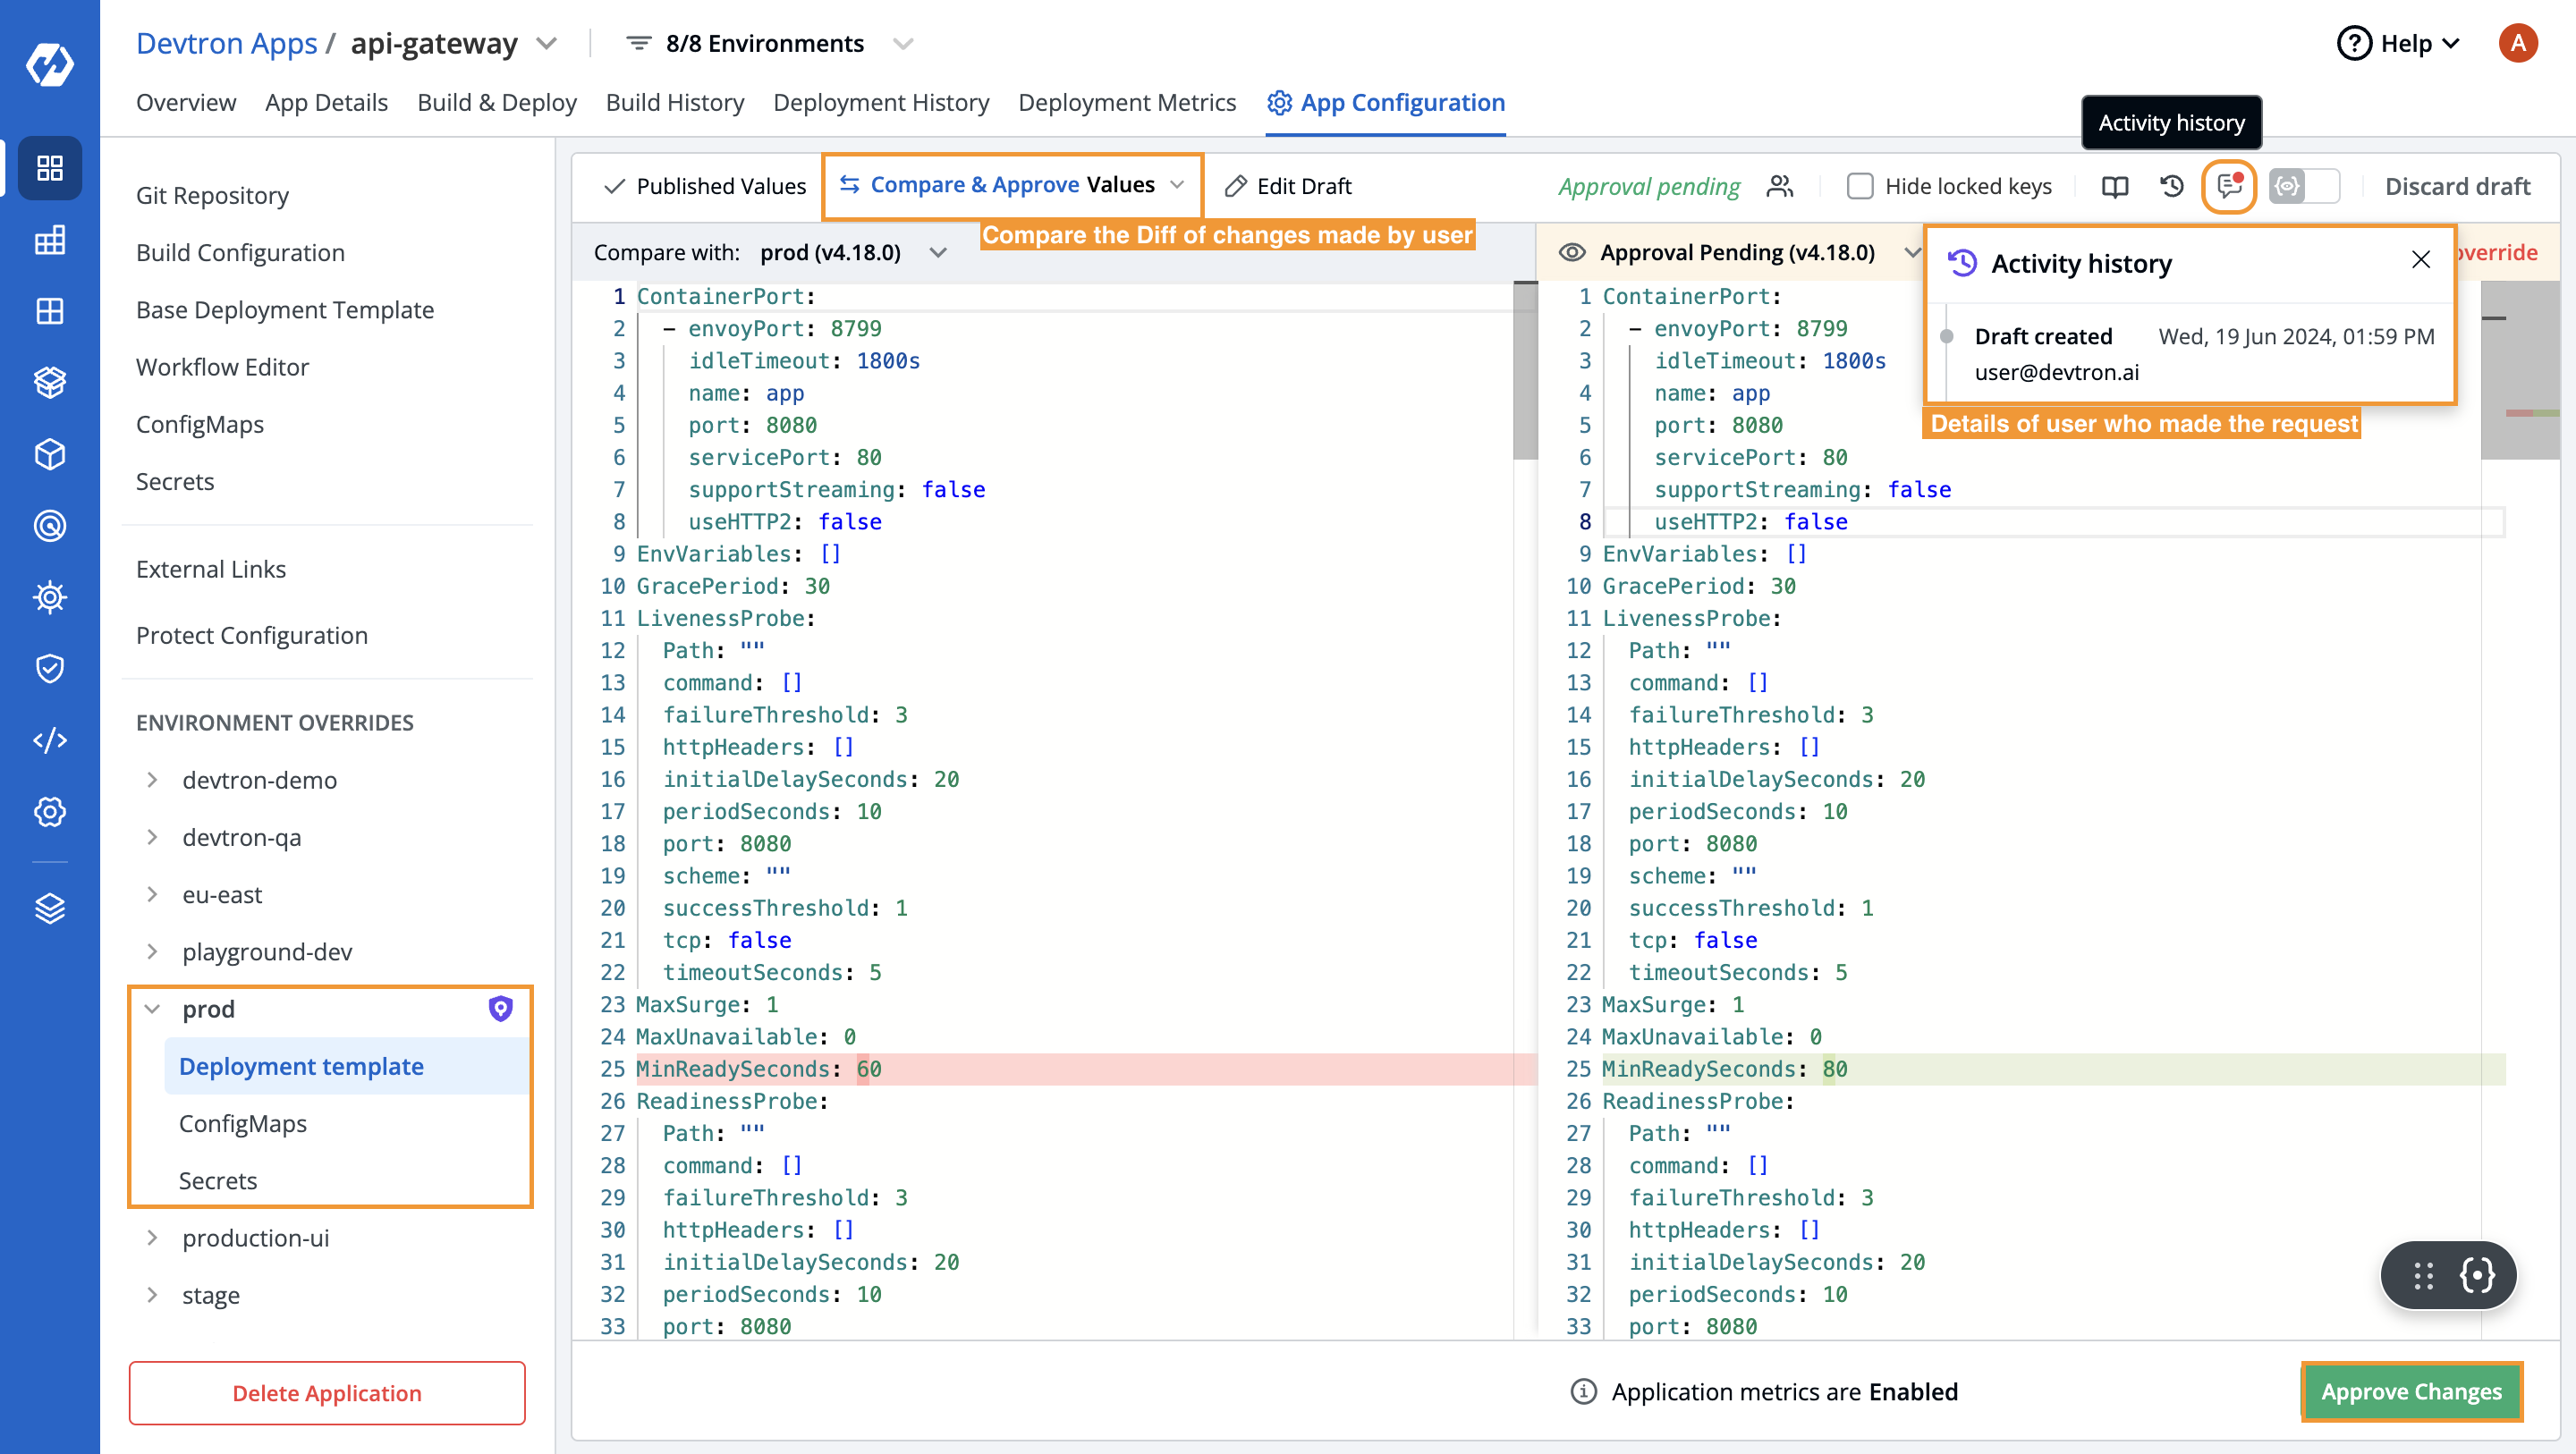Click the left editor vertical scrollbar
This screenshot has height=1454, width=2576.
(x=1524, y=370)
